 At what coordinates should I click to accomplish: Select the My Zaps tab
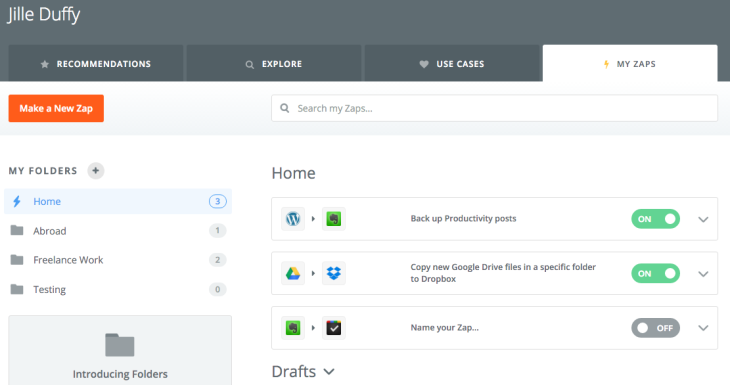(x=630, y=63)
